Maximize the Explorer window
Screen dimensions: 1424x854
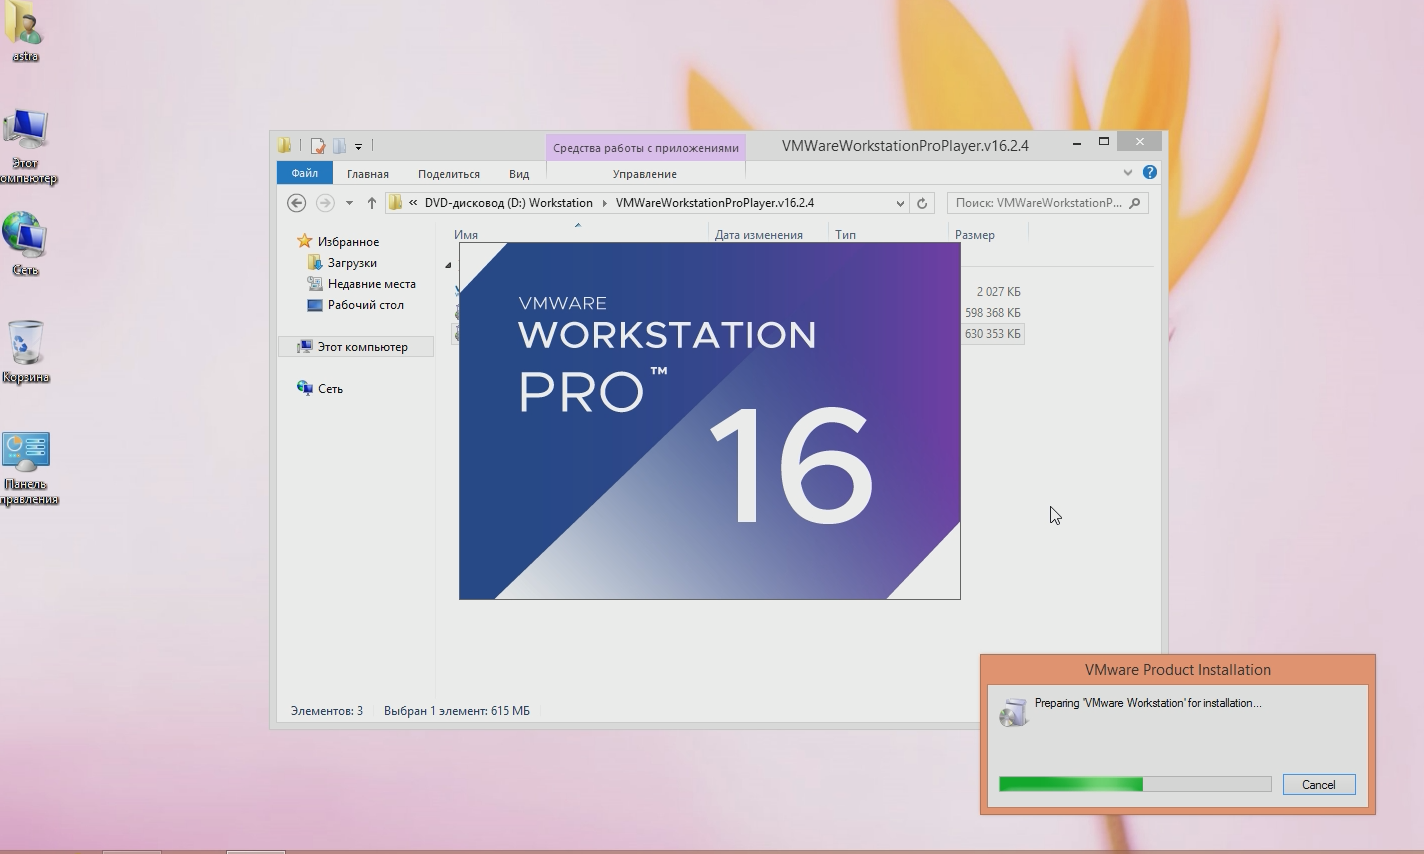point(1104,142)
